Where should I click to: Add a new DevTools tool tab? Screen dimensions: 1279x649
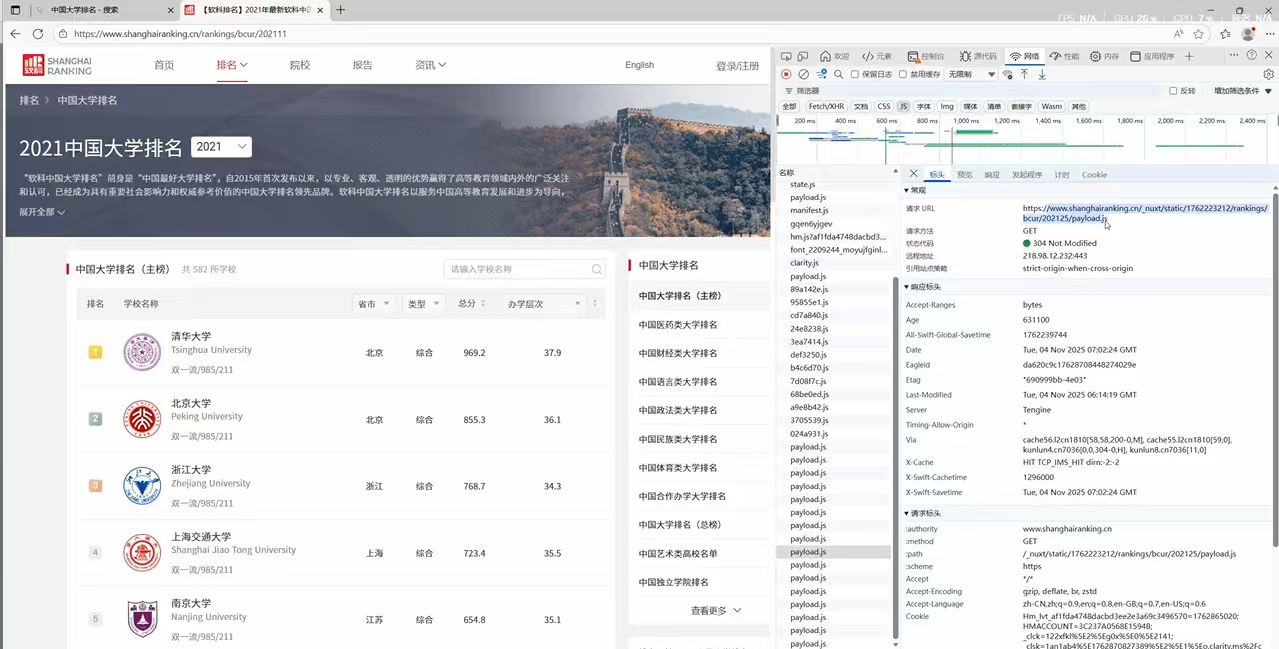click(x=1189, y=56)
